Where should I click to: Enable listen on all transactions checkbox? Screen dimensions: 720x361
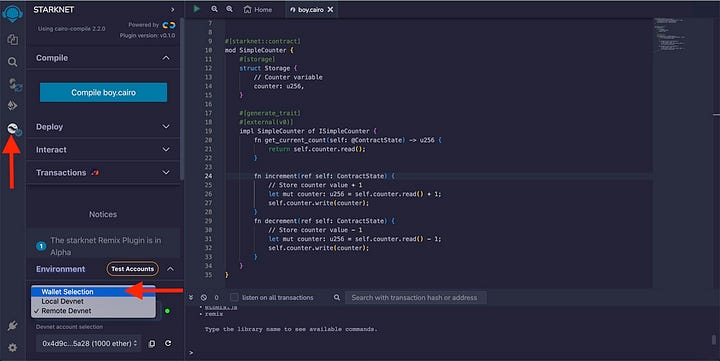pos(234,297)
